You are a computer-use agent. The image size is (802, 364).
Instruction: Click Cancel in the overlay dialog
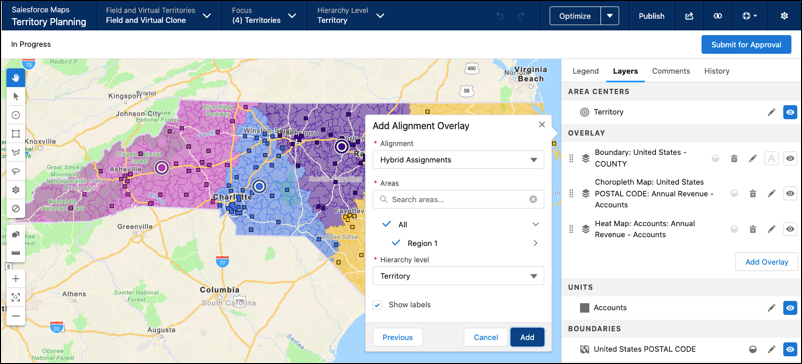click(486, 337)
